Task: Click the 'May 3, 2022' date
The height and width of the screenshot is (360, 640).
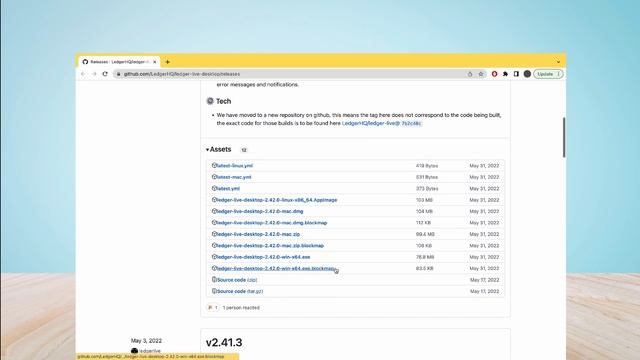Action: [x=147, y=341]
